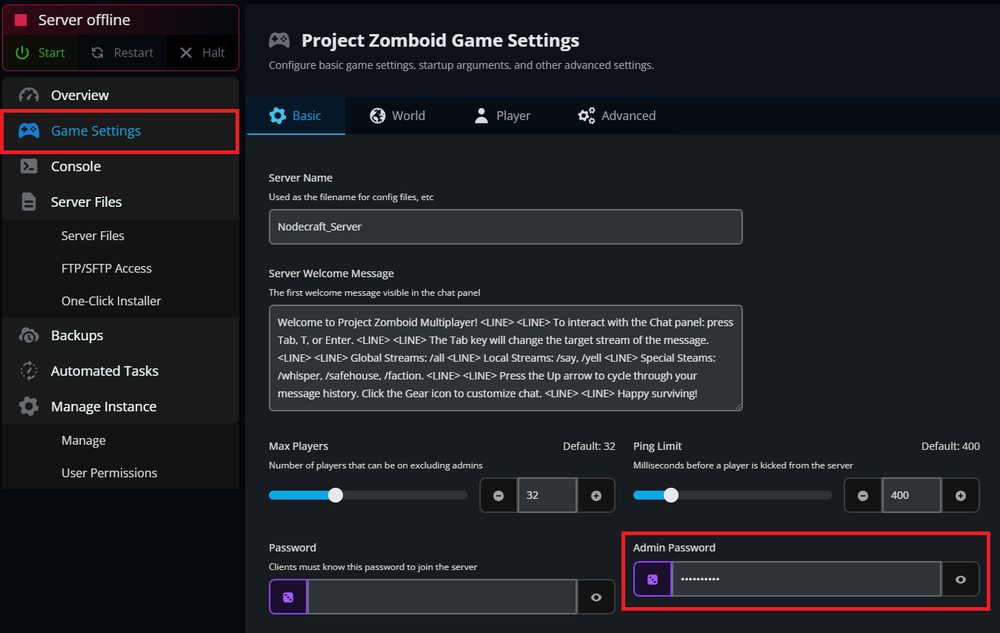Click the purple lock icon in the Password field
This screenshot has width=1000, height=633.
[x=287, y=596]
